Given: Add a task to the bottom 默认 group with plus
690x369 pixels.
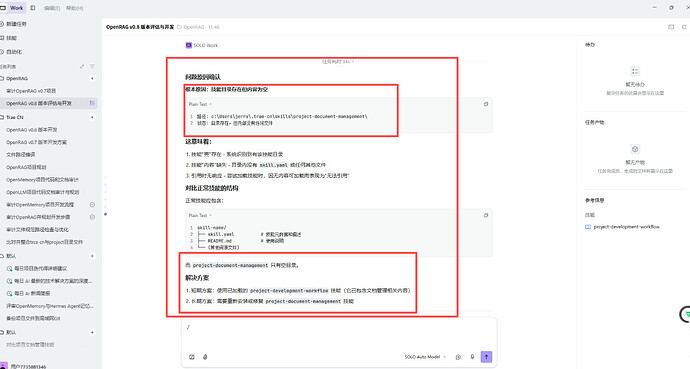Looking at the screenshot, I should (92, 332).
